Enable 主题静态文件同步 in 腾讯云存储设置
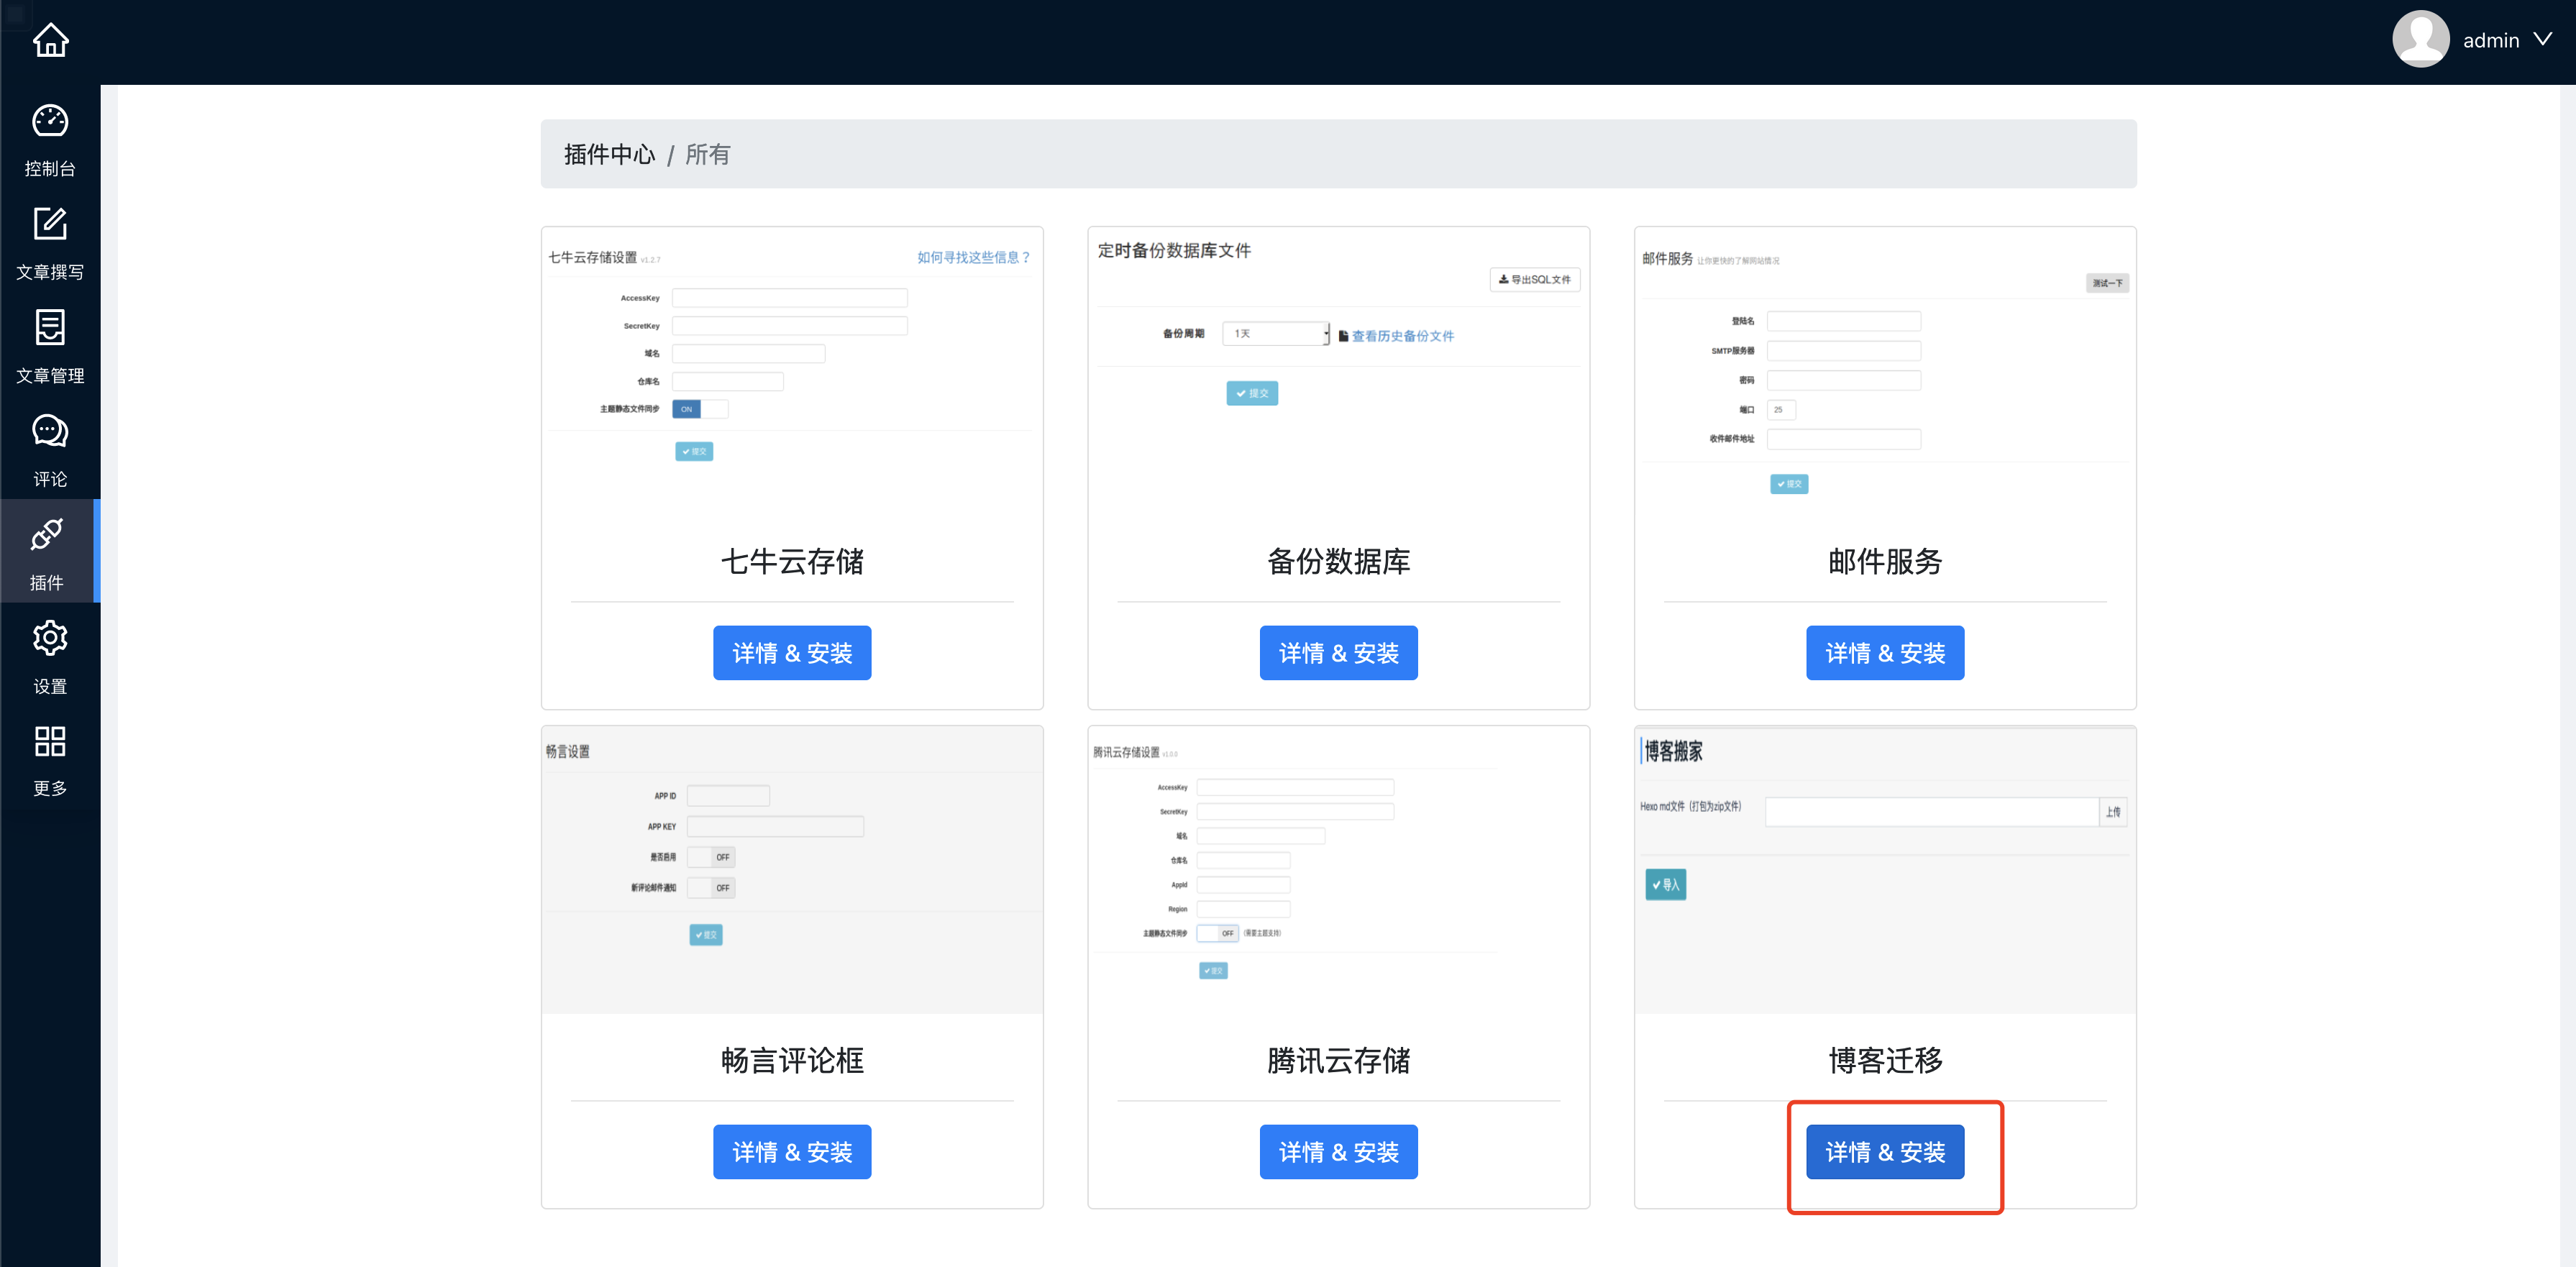2576x1267 pixels. (1218, 933)
